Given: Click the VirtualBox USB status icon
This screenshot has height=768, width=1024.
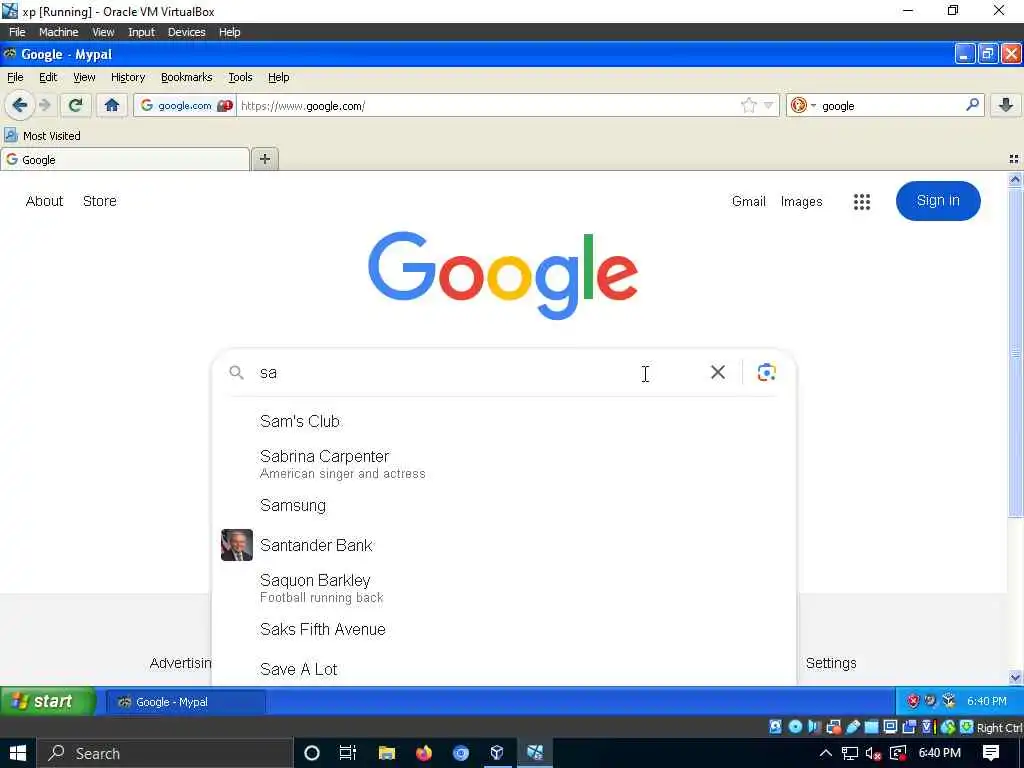Looking at the screenshot, I should pos(852,727).
